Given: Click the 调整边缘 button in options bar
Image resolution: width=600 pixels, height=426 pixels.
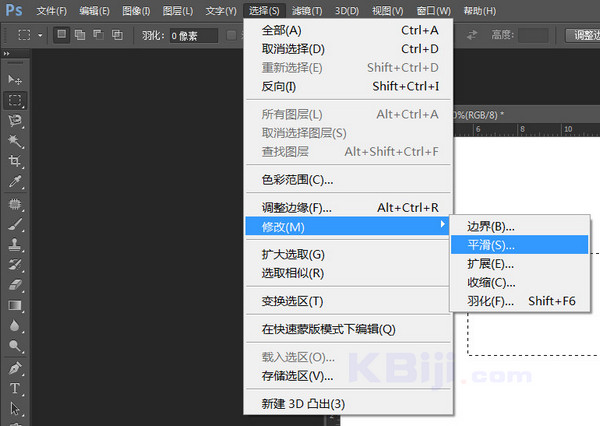Looking at the screenshot, I should point(582,35).
